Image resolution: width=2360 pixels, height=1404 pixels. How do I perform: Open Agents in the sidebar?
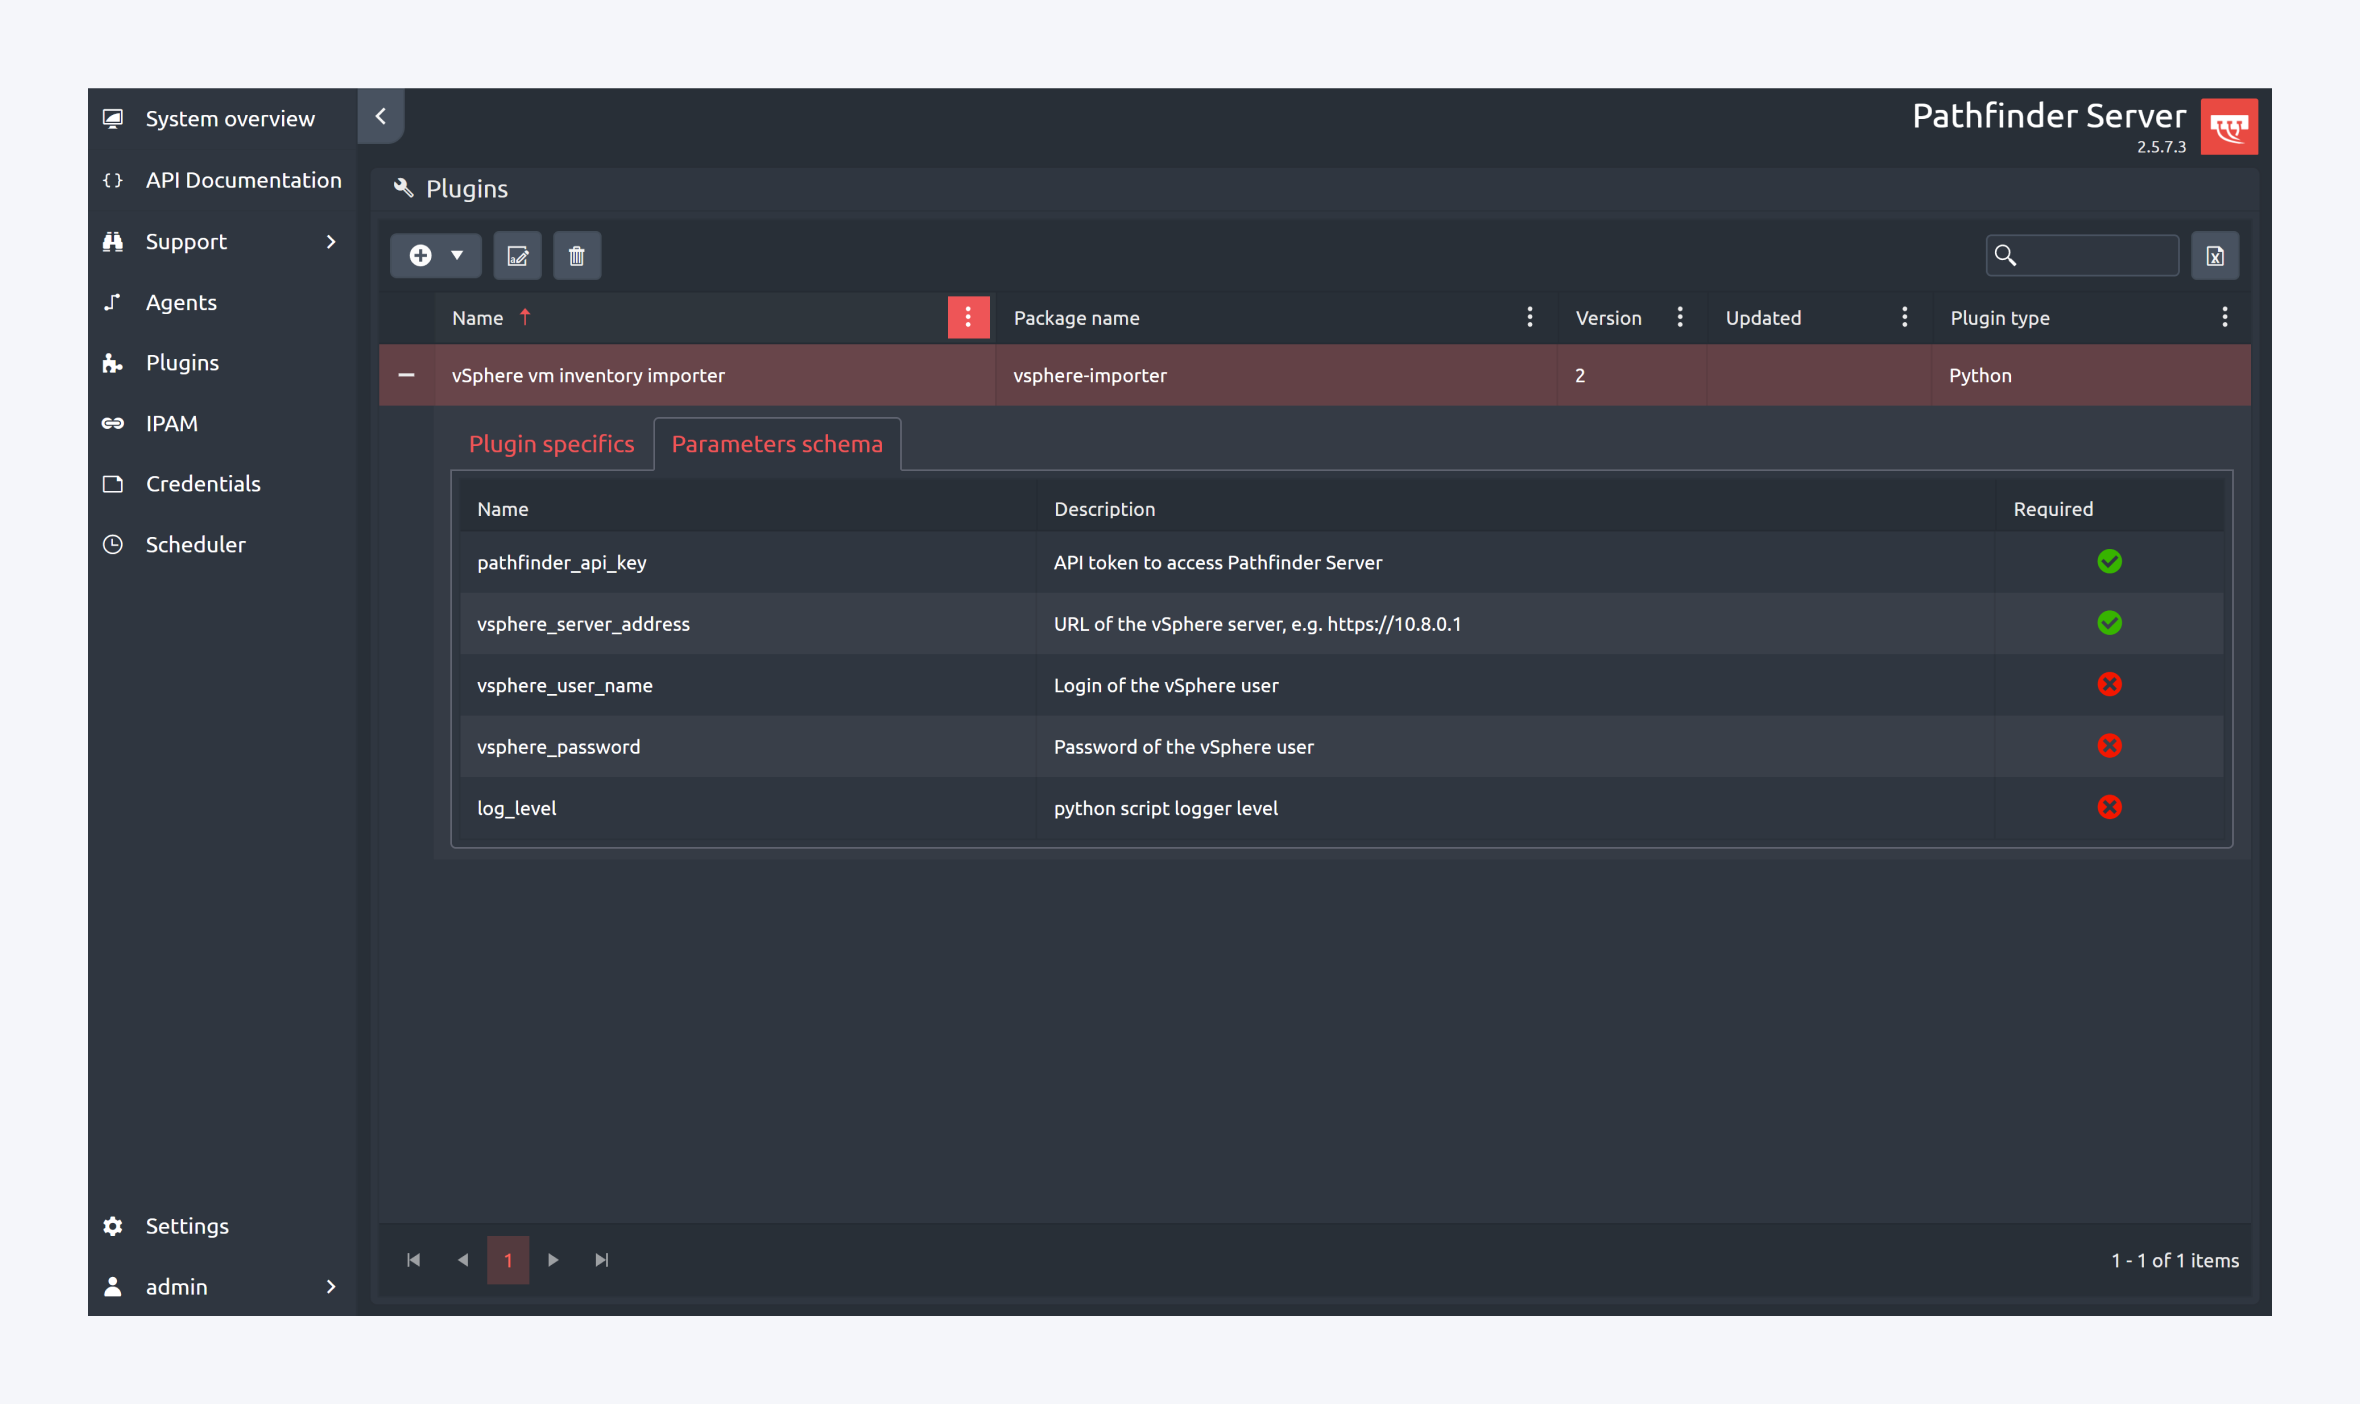pyautogui.click(x=181, y=302)
